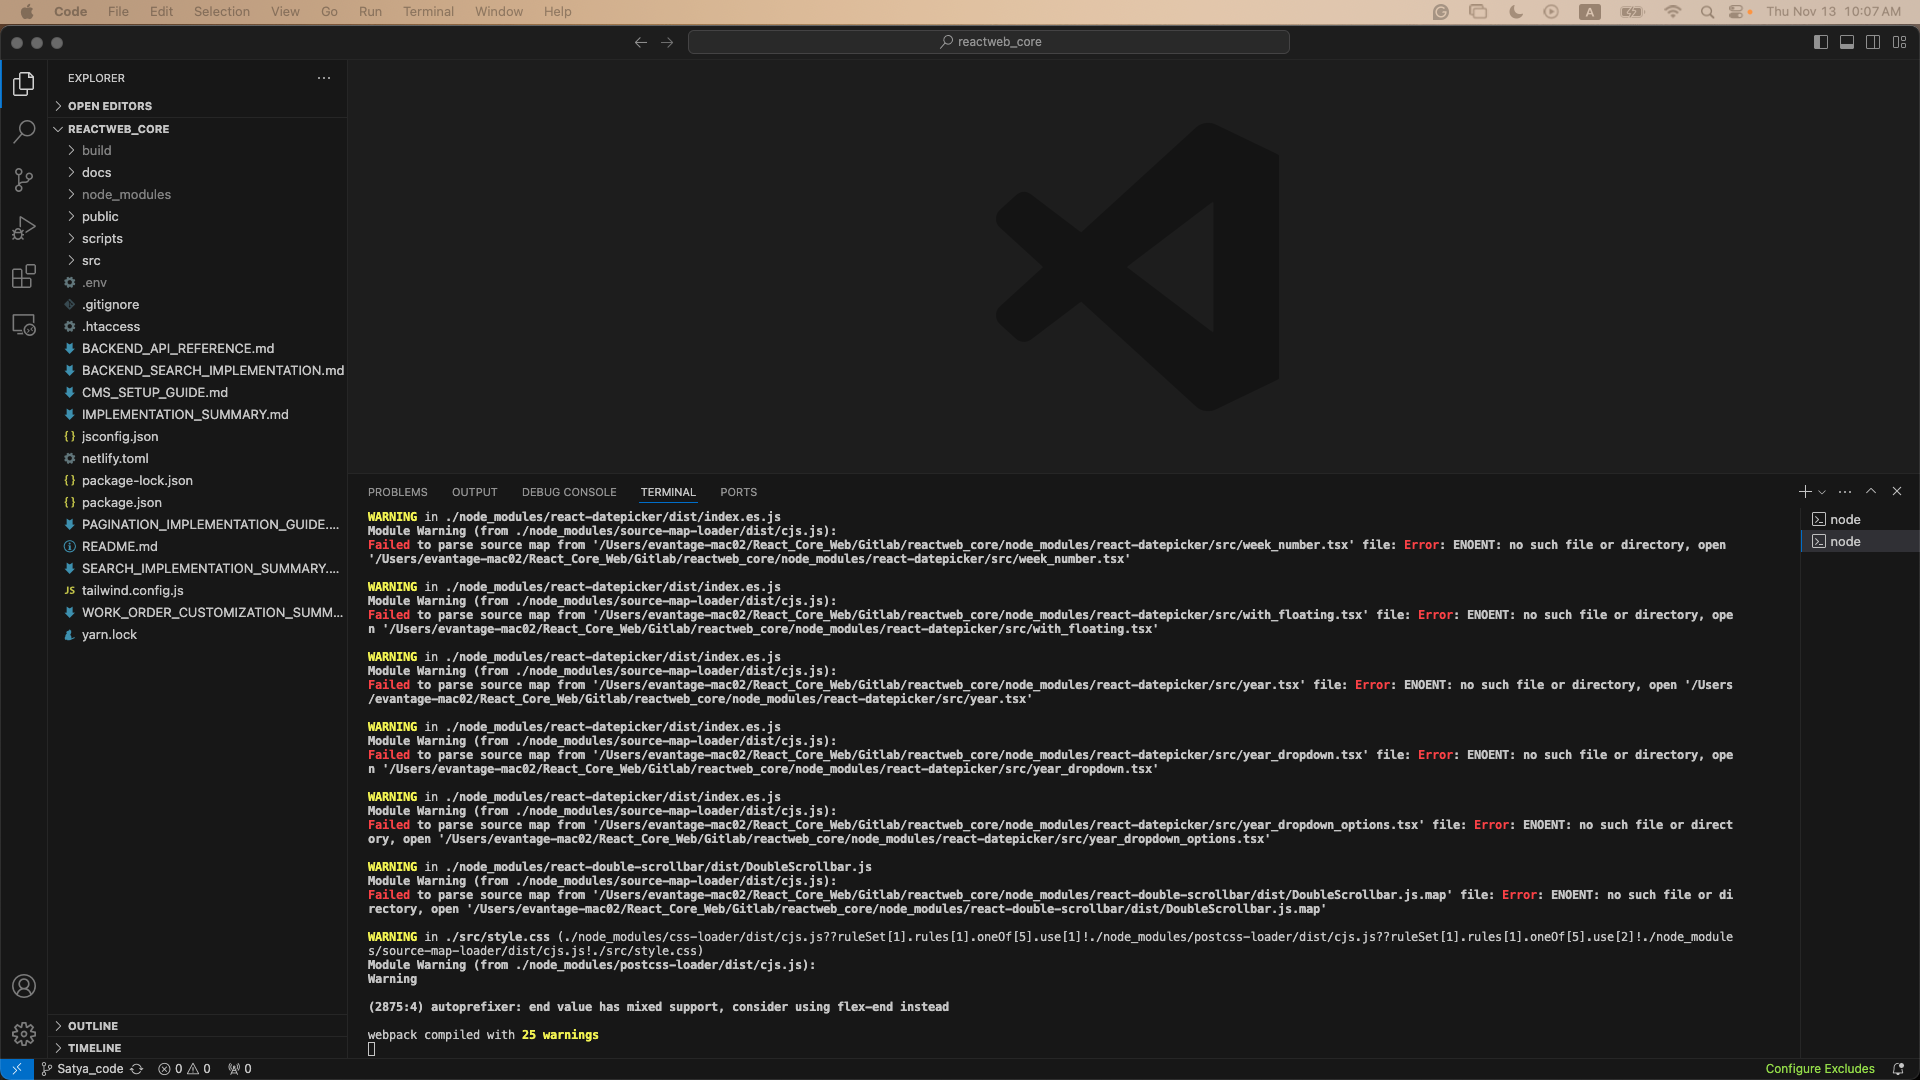This screenshot has height=1080, width=1920.
Task: Click the Satya_code branch in status bar
Action: (89, 1069)
